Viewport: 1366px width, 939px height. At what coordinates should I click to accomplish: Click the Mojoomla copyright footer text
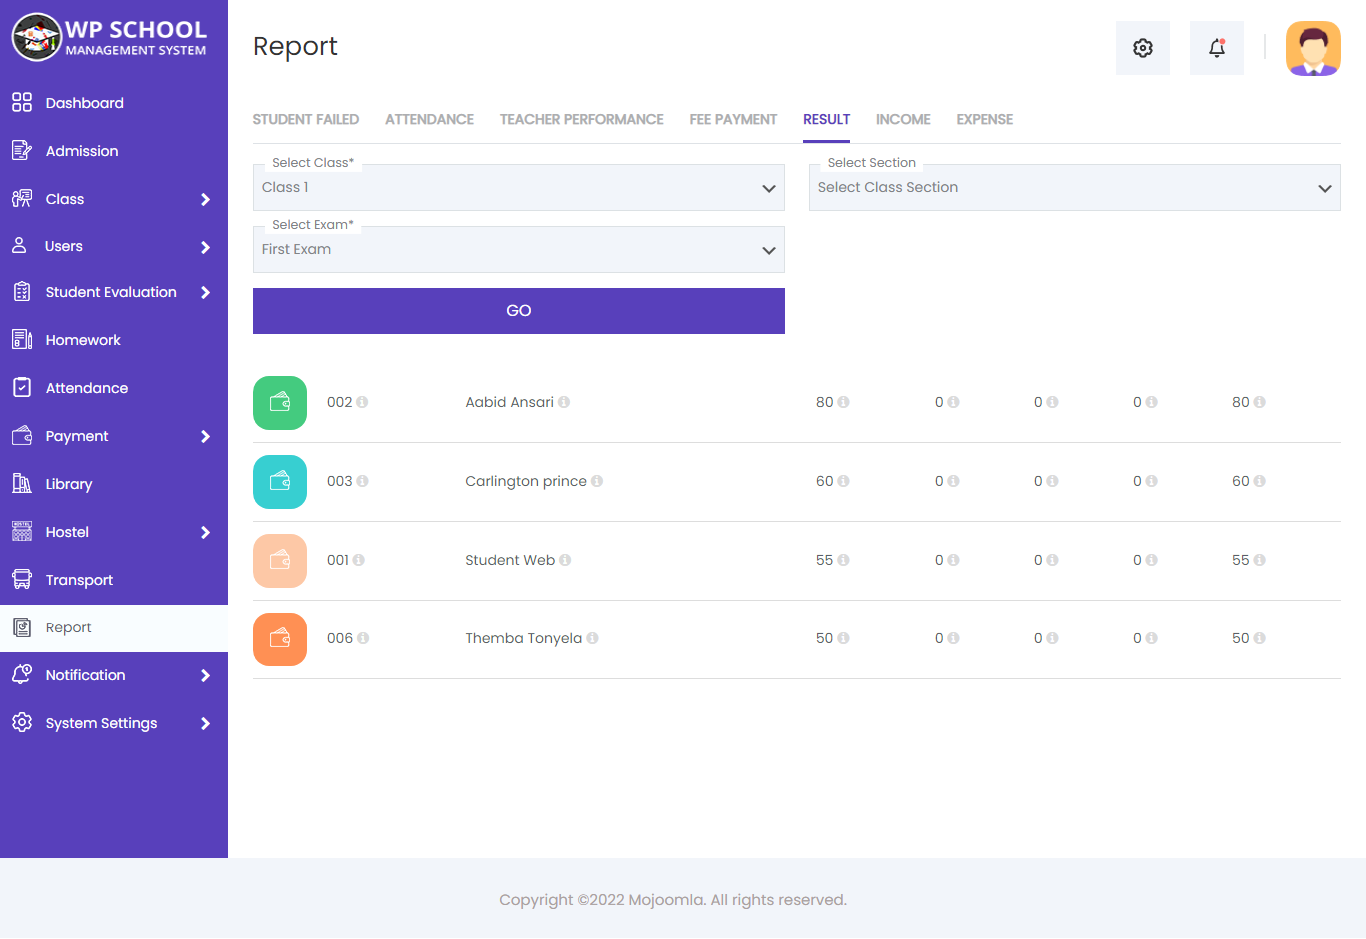673,900
